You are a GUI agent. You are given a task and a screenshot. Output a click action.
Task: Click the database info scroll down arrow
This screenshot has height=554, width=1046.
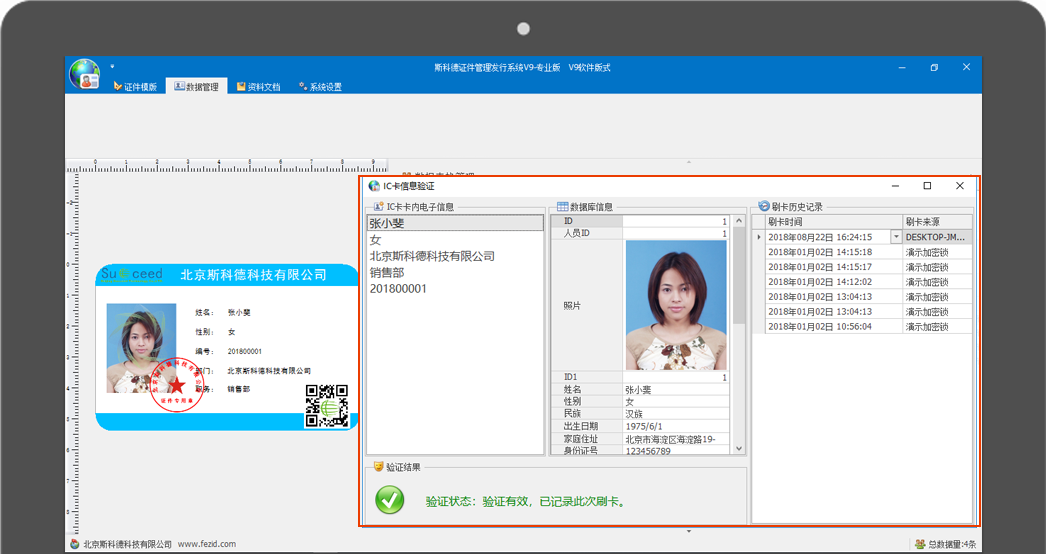[x=738, y=449]
